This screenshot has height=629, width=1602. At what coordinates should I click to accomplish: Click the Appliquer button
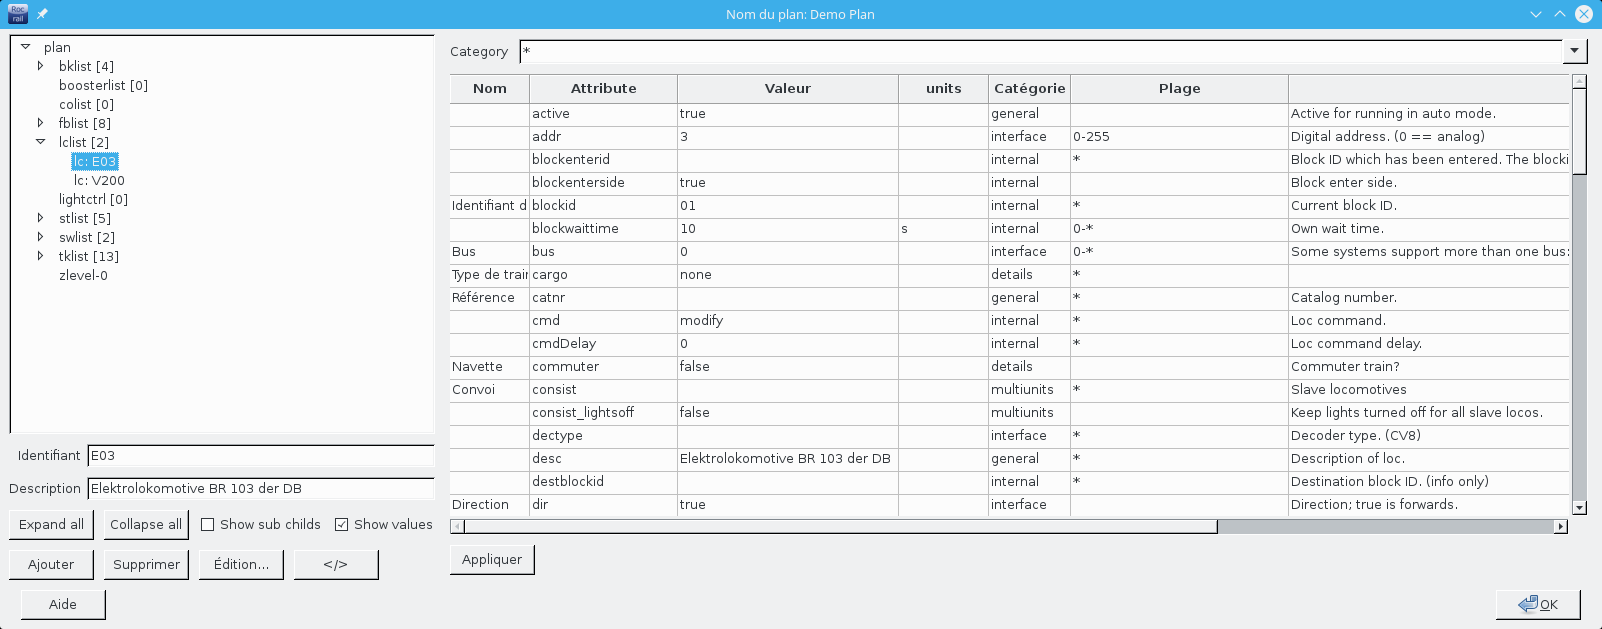click(x=492, y=560)
